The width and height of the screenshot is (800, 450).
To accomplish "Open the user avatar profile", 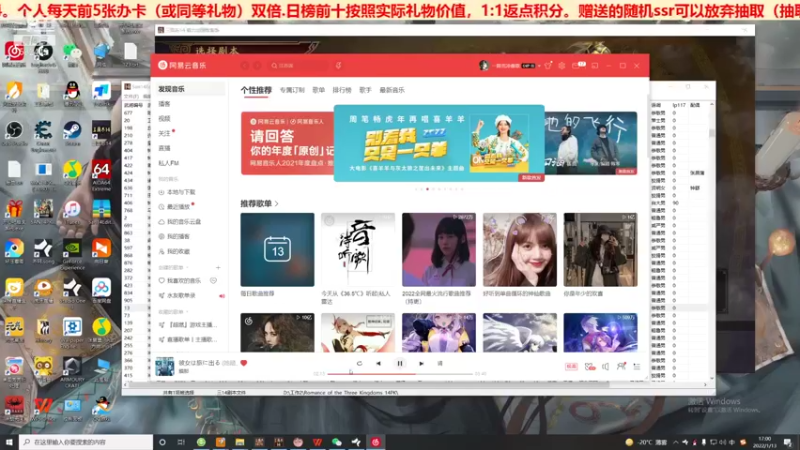I will click(484, 65).
